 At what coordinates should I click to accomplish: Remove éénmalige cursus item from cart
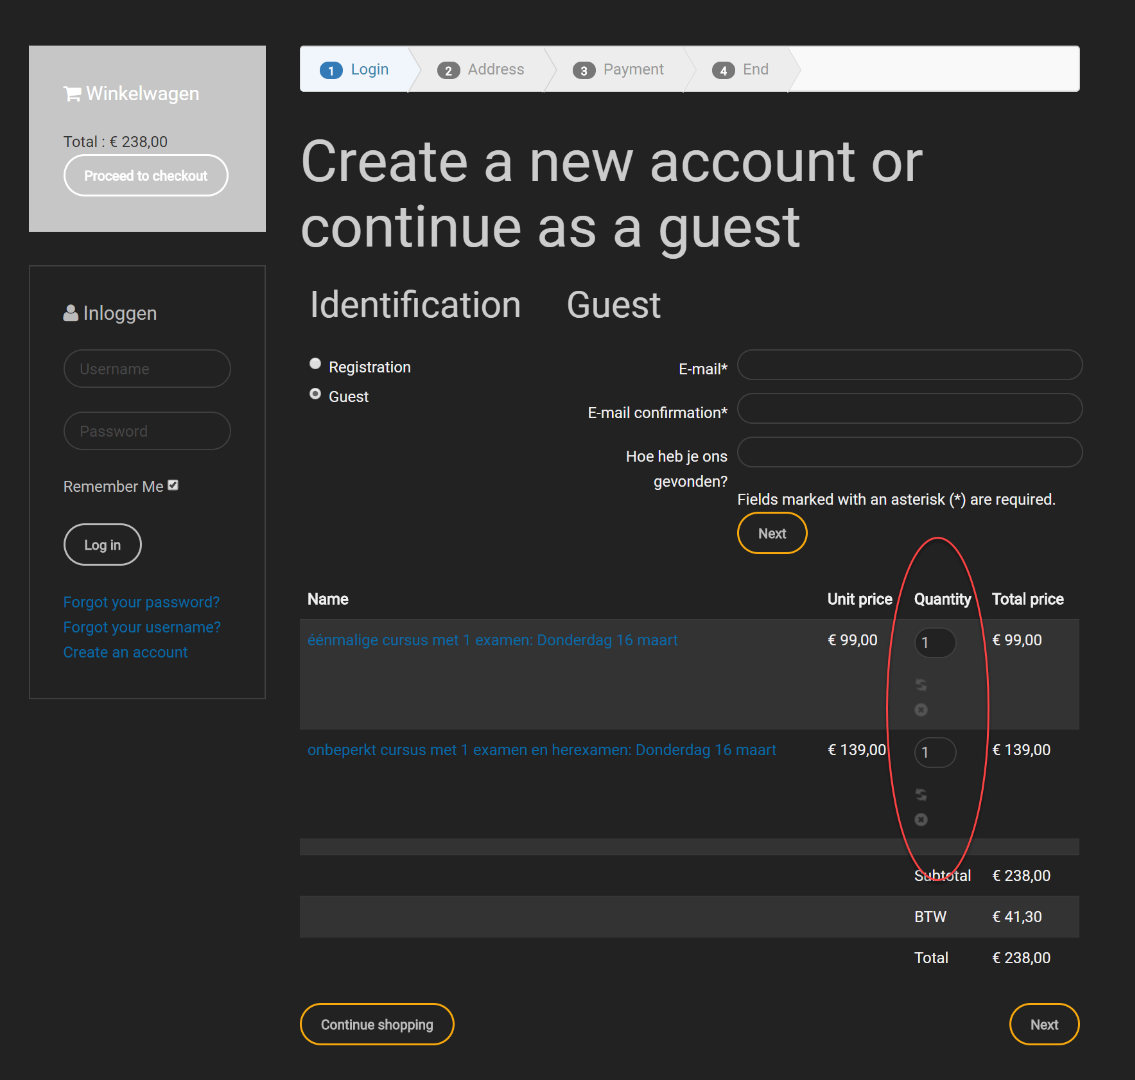[921, 710]
